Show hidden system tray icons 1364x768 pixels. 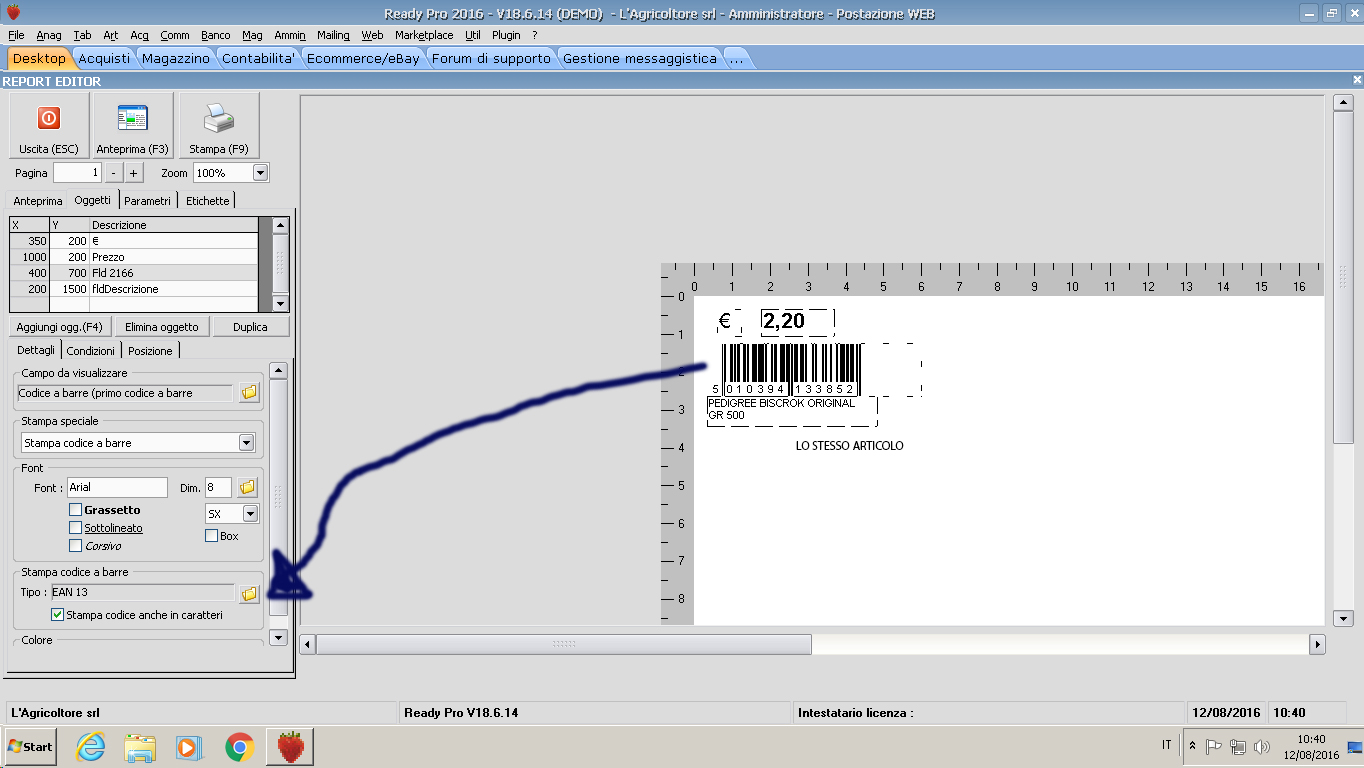click(1192, 746)
